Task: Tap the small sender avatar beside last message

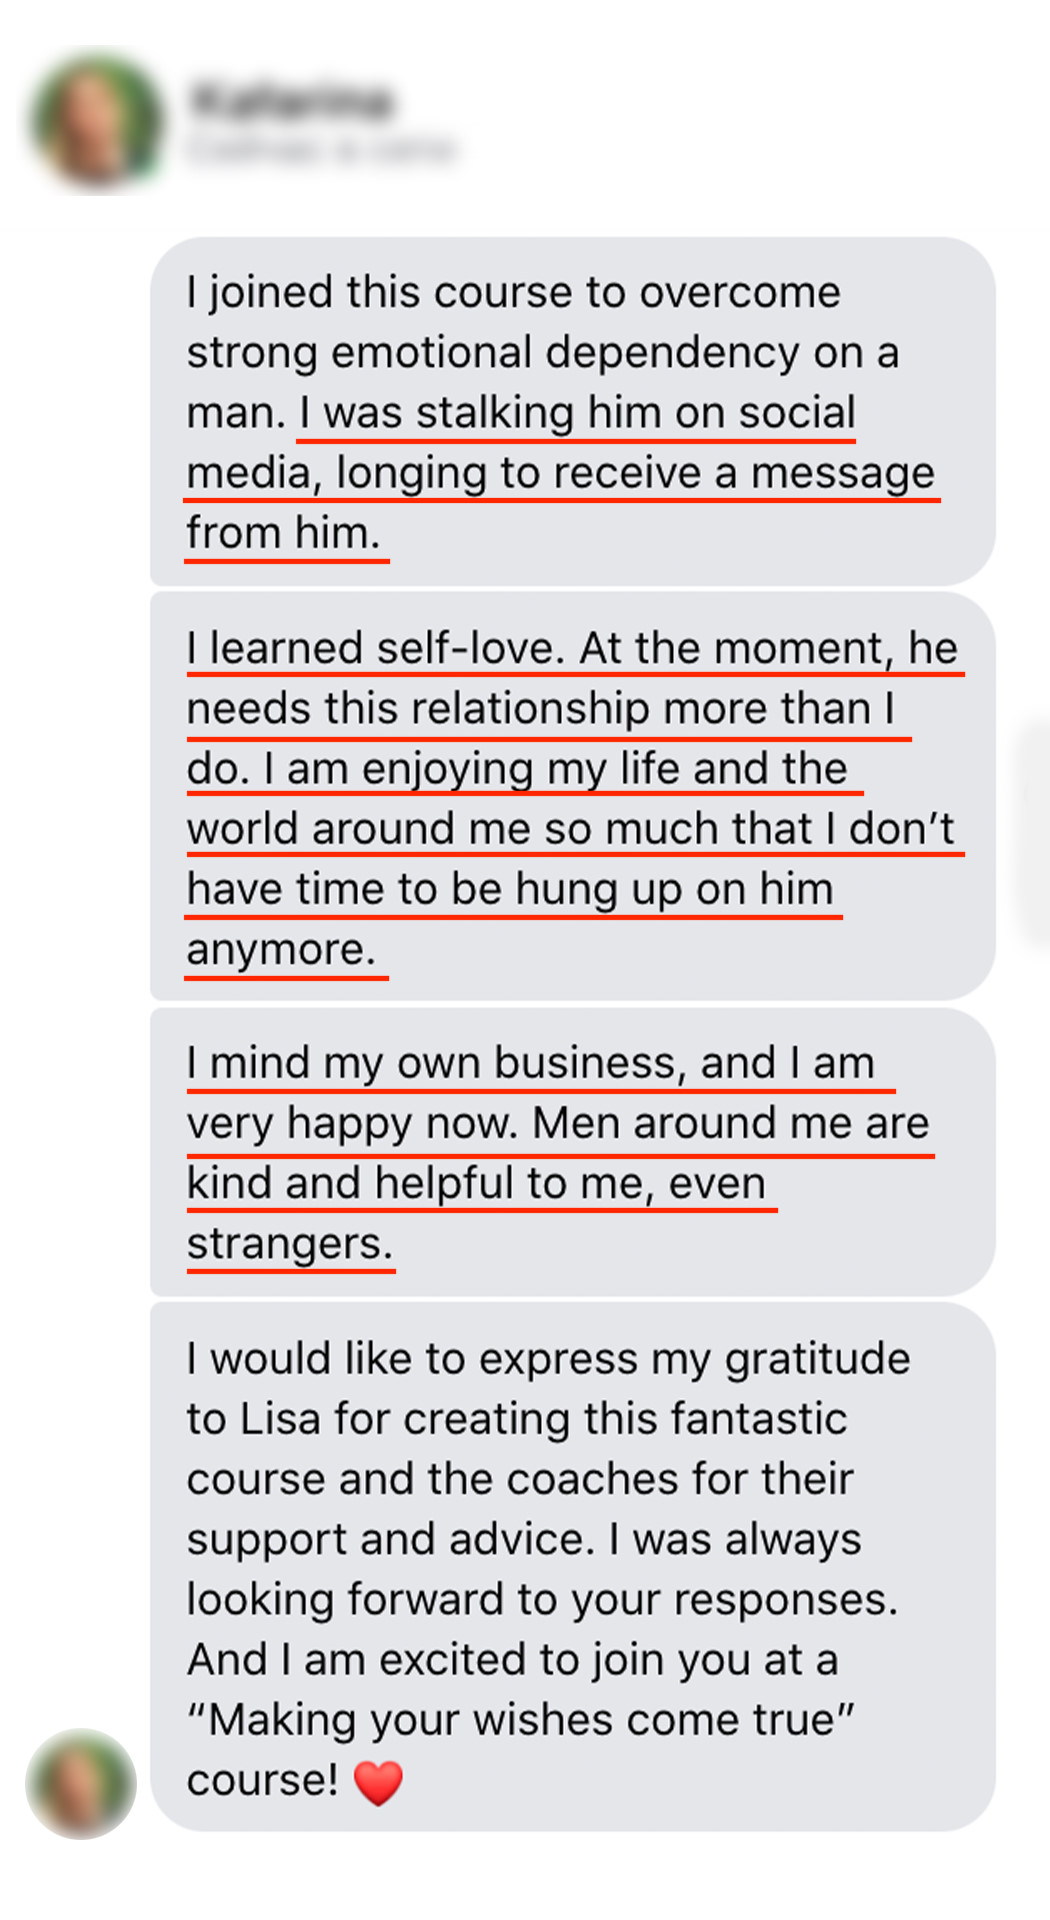Action: click(x=81, y=1783)
